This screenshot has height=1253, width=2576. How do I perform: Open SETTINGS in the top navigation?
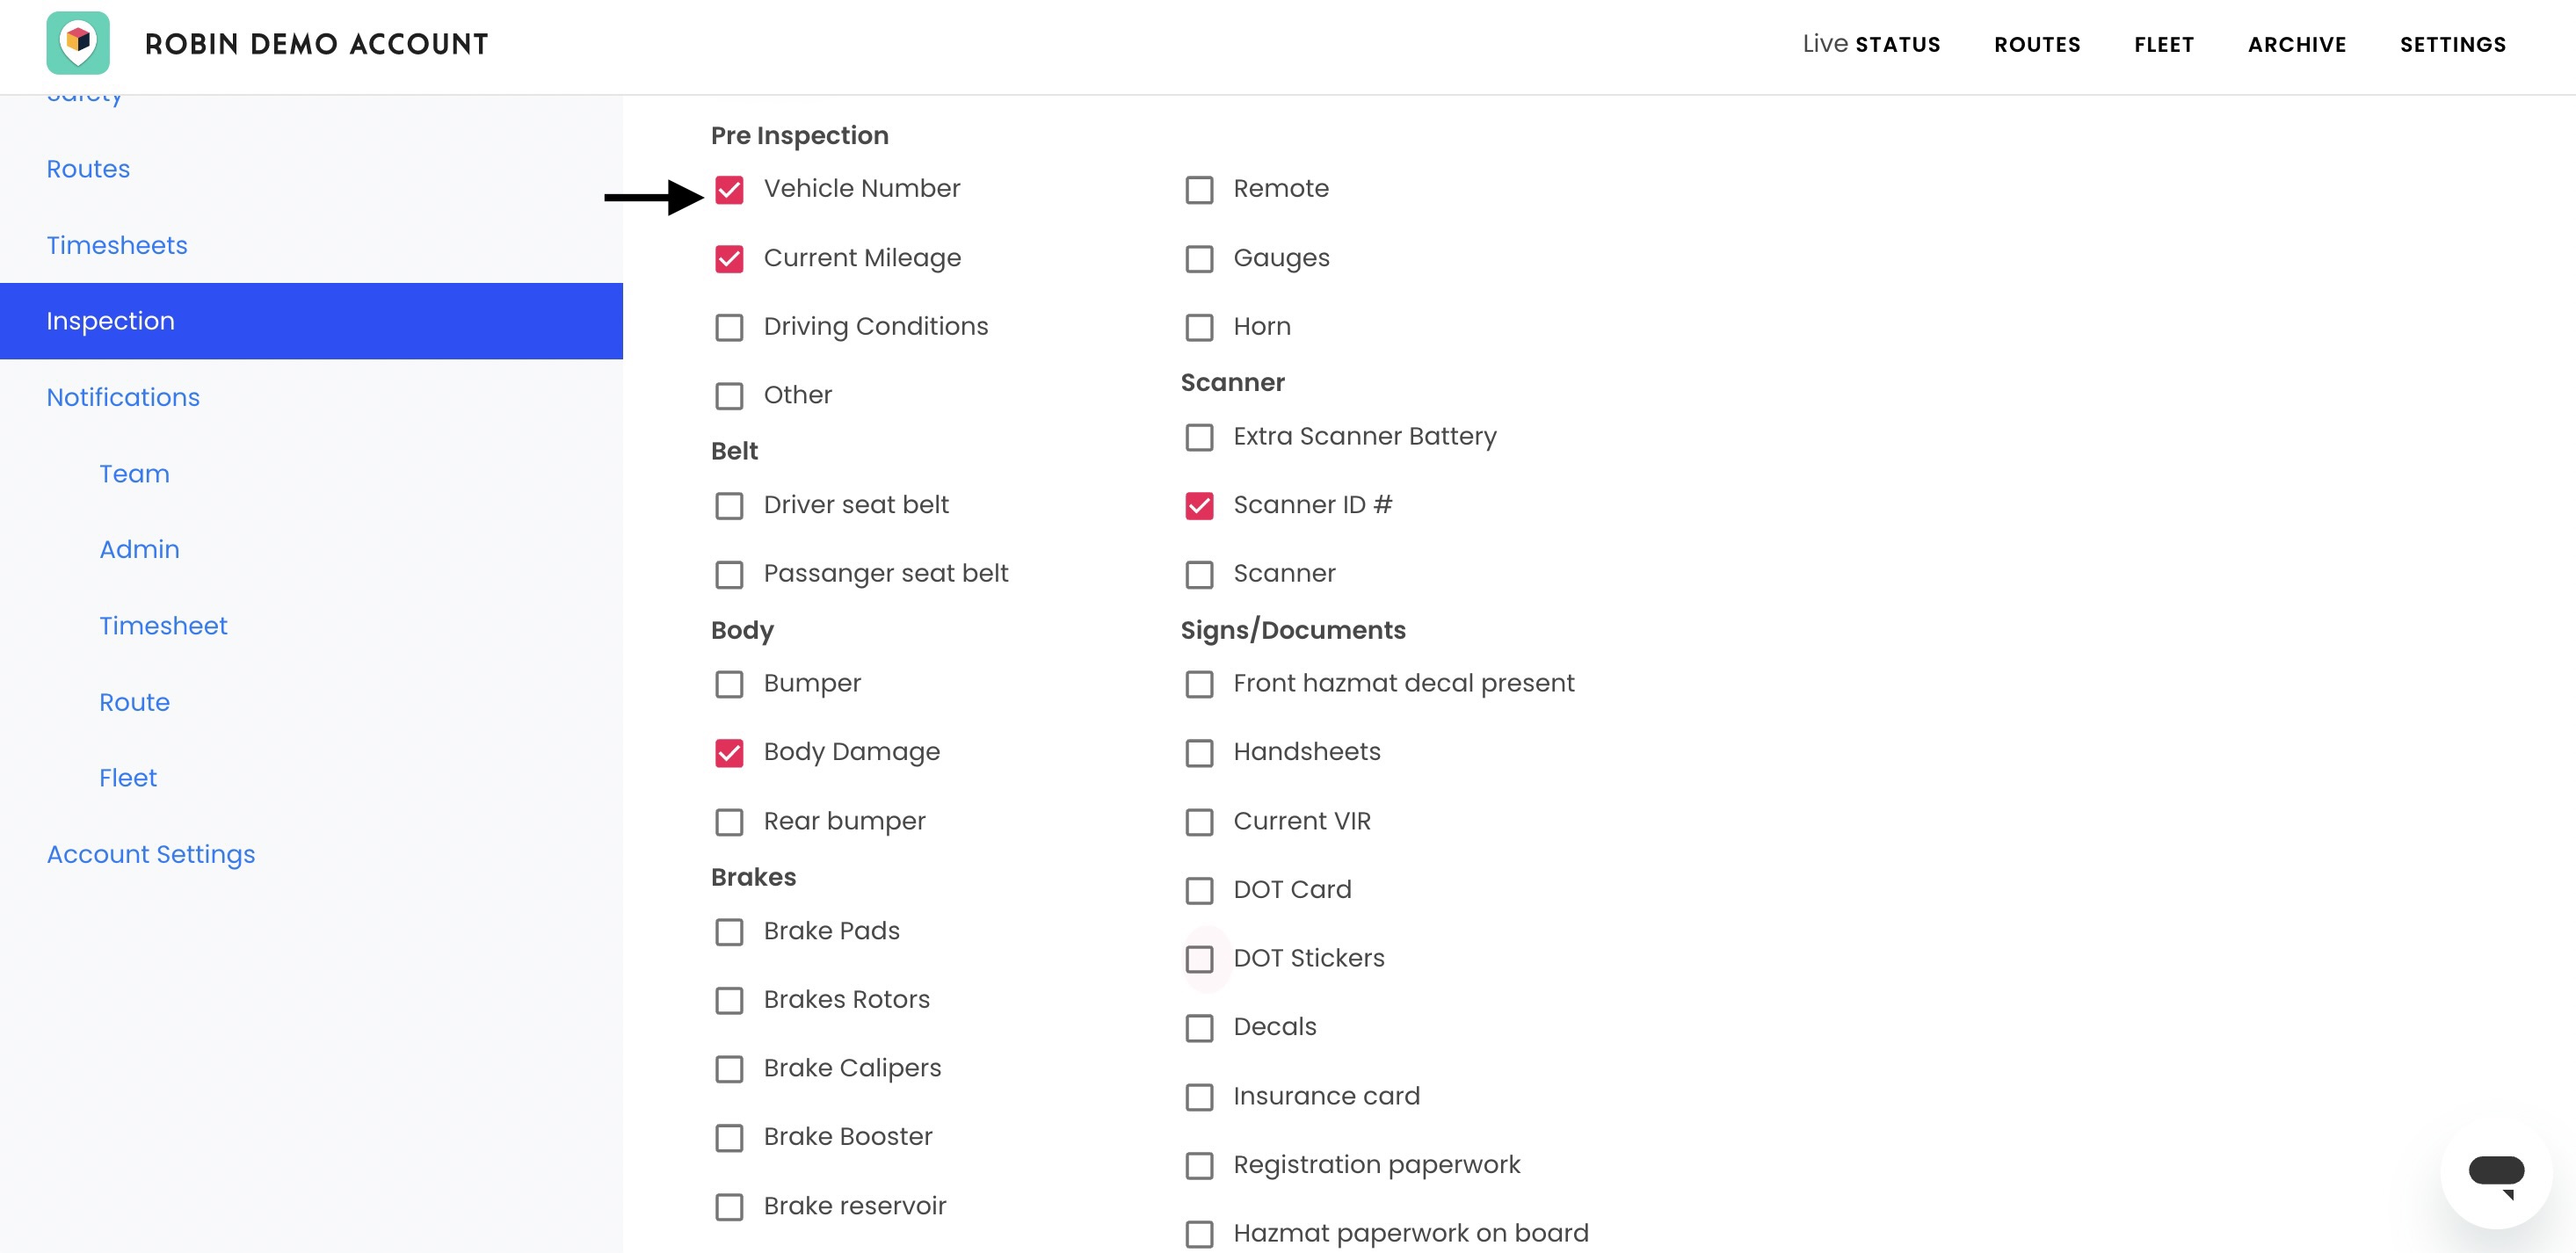click(x=2453, y=45)
